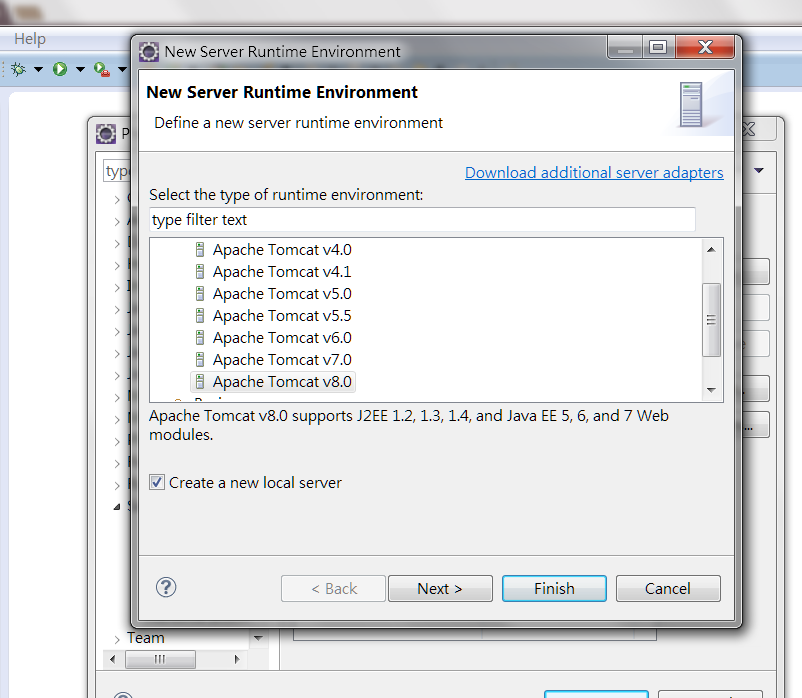The width and height of the screenshot is (802, 698).
Task: Click the Apache Tomcat v4.0 server icon
Action: point(200,250)
